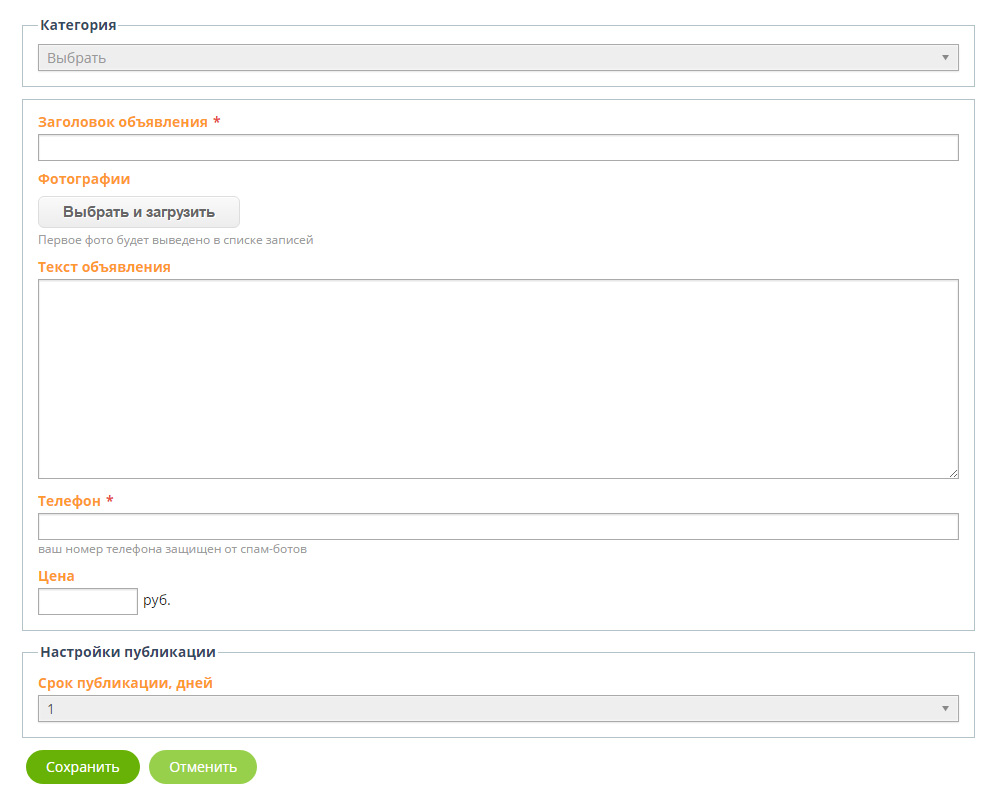Click the Телефон field label
Image resolution: width=997 pixels, height=801 pixels.
coord(69,501)
